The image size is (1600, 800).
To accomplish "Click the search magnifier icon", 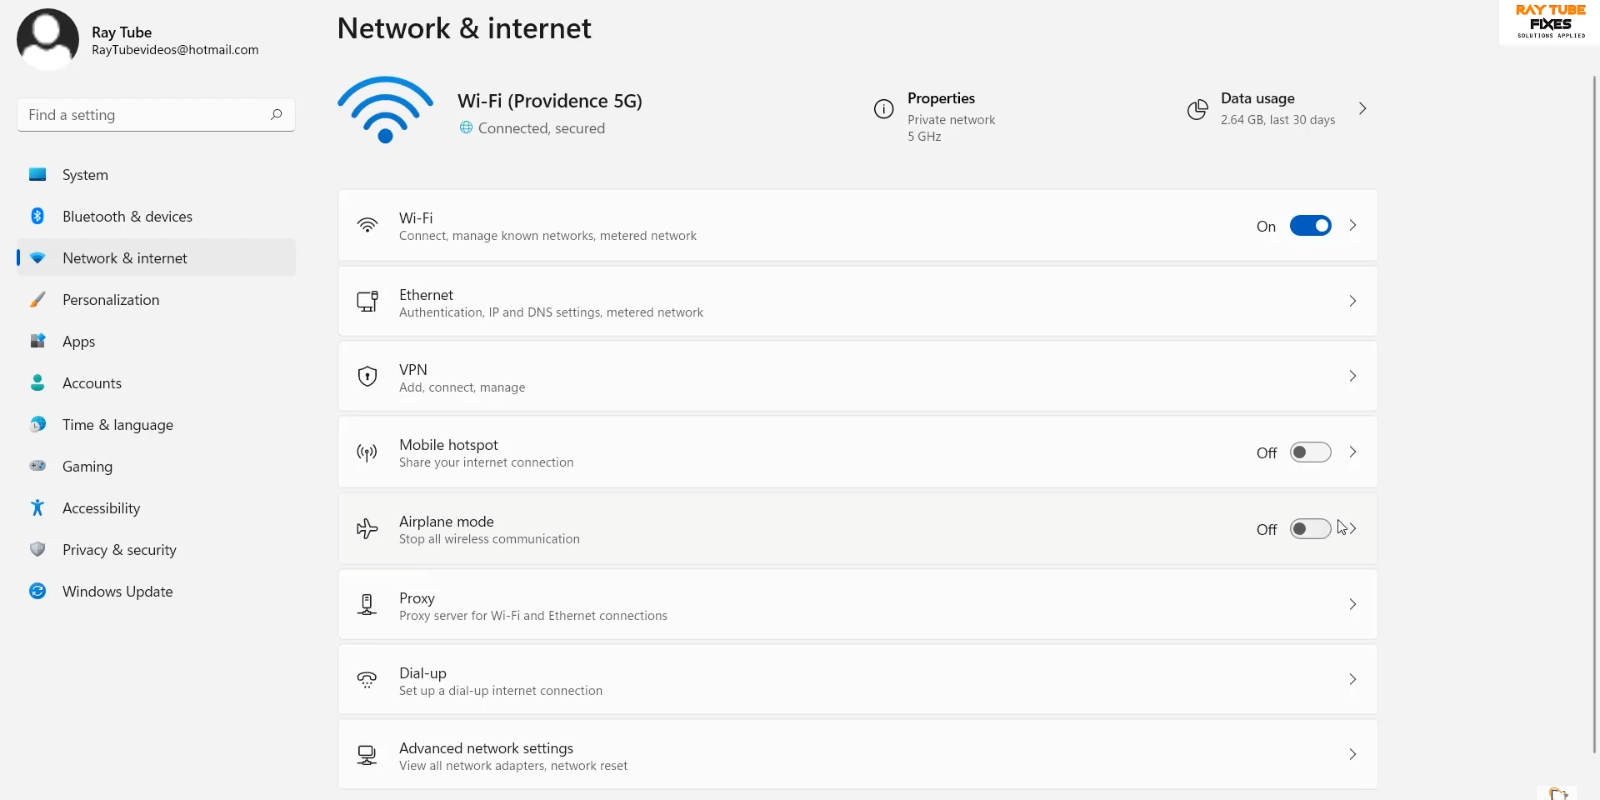I will [276, 115].
